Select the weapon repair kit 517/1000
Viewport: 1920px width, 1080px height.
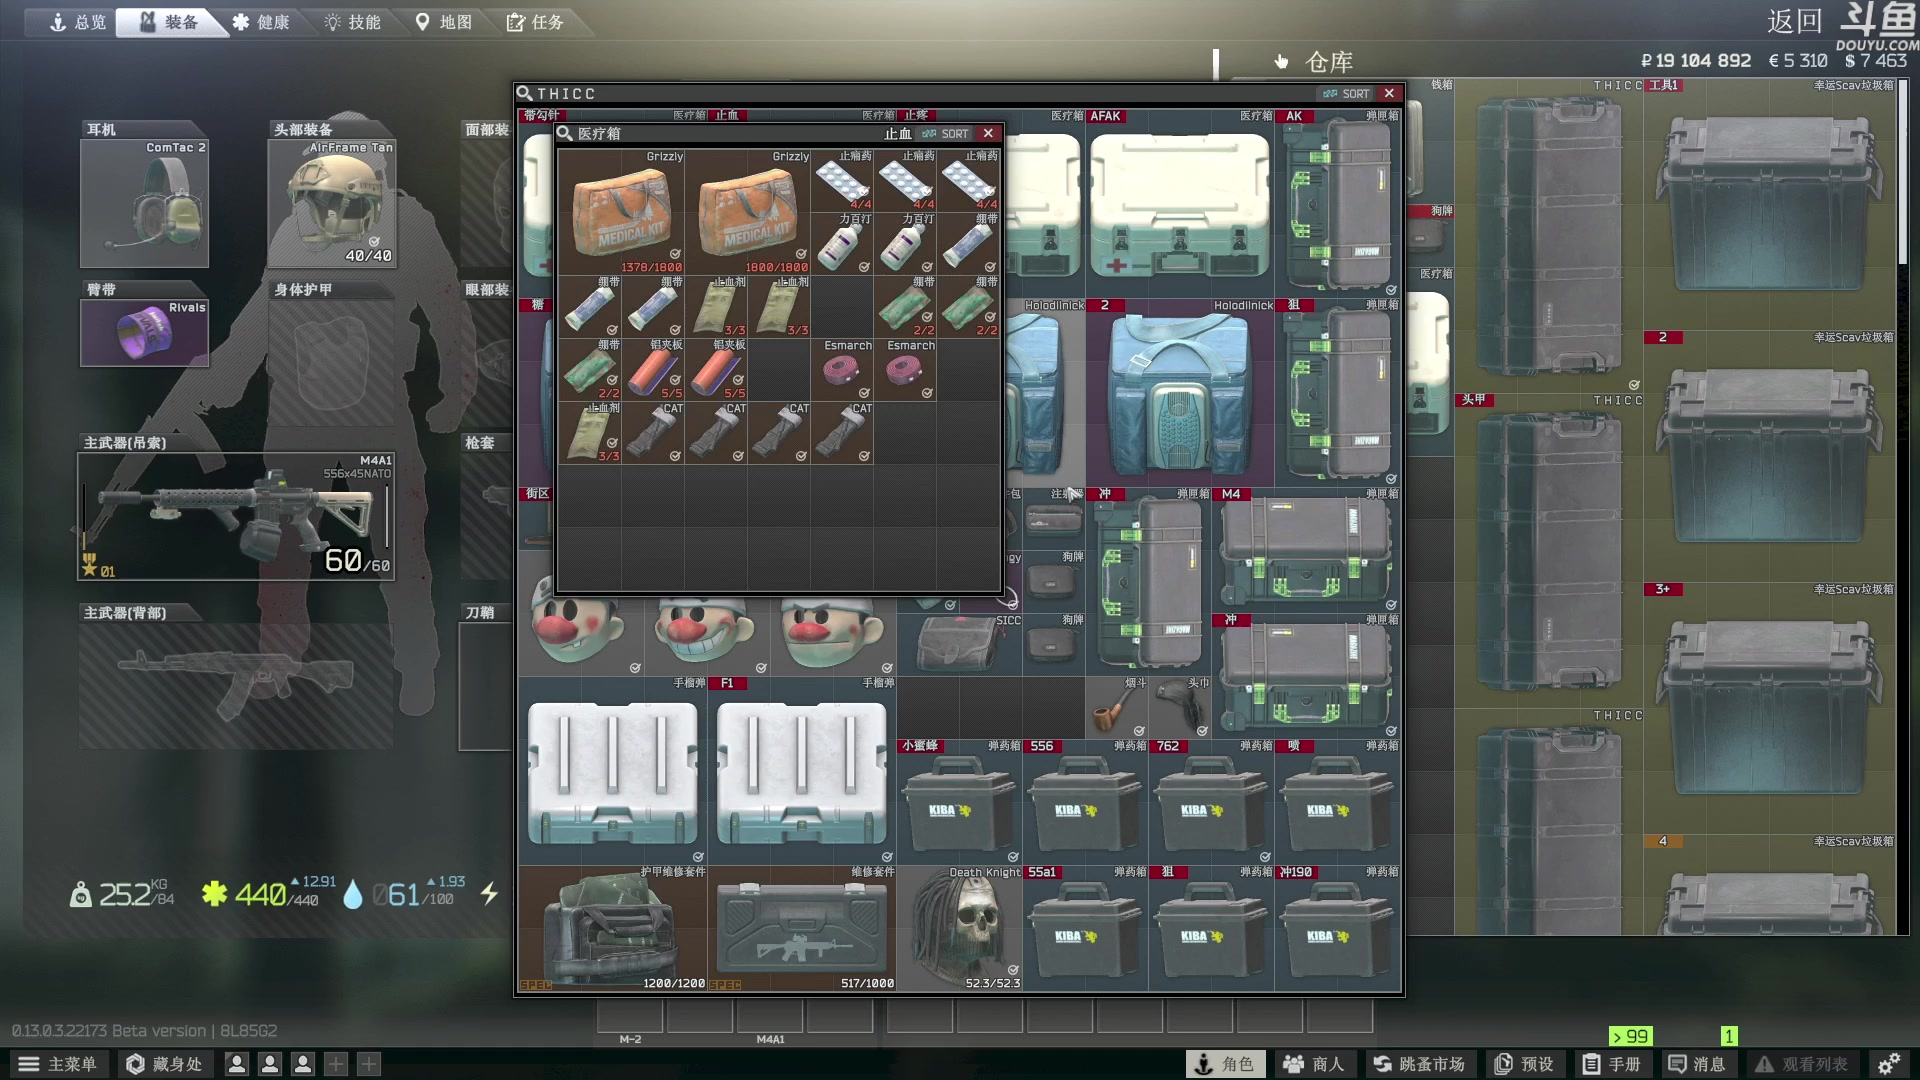tap(802, 928)
